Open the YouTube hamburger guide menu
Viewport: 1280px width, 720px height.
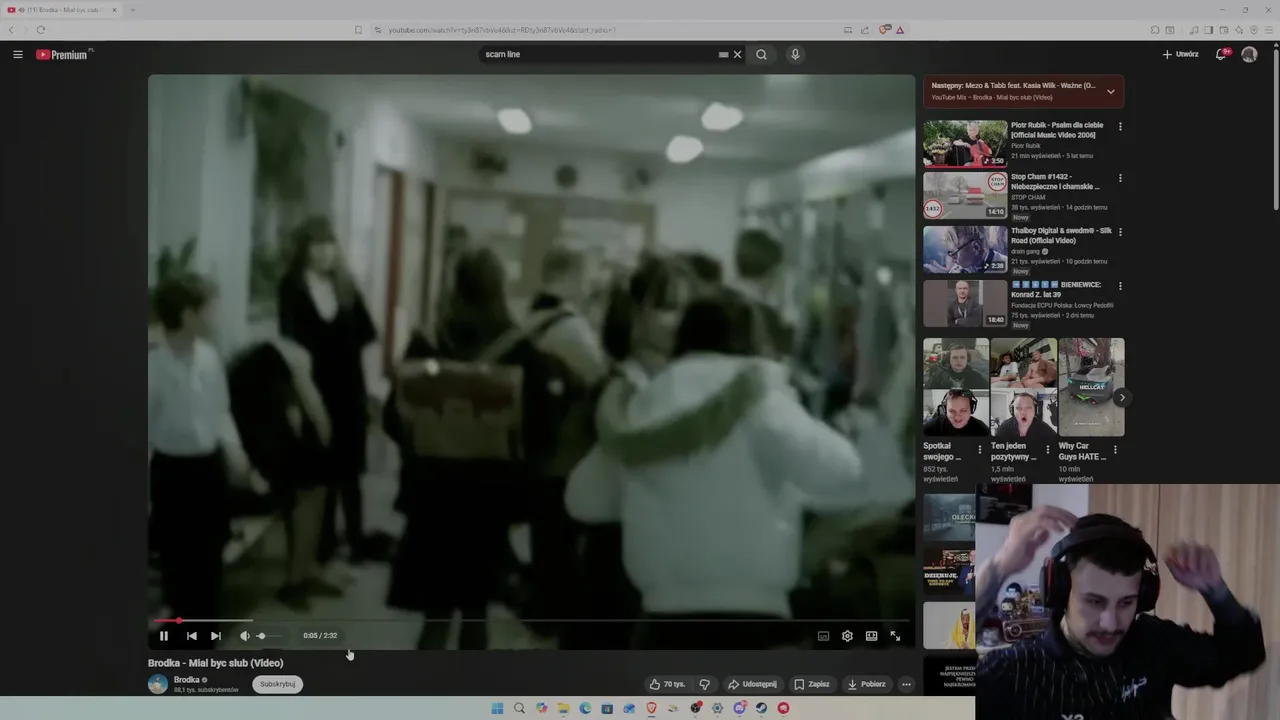click(x=18, y=54)
